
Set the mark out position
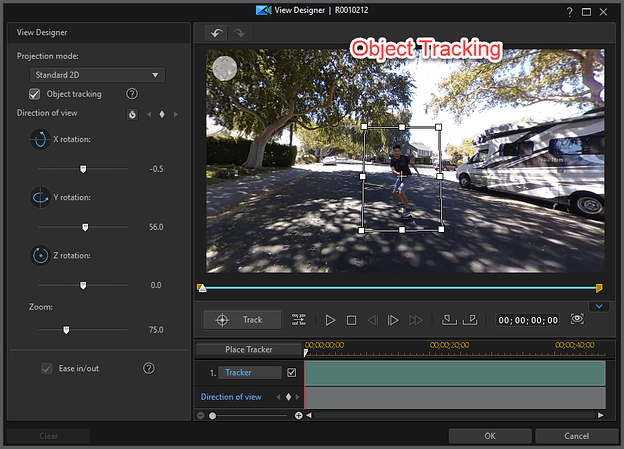(470, 320)
